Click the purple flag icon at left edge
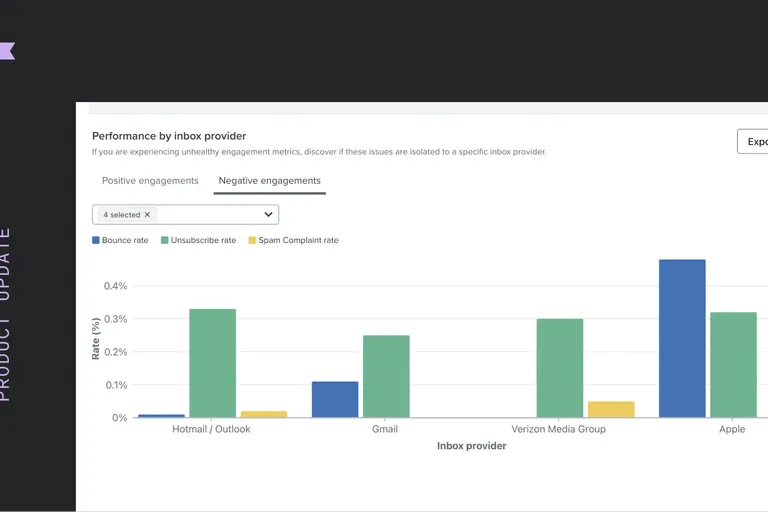 coord(7,51)
